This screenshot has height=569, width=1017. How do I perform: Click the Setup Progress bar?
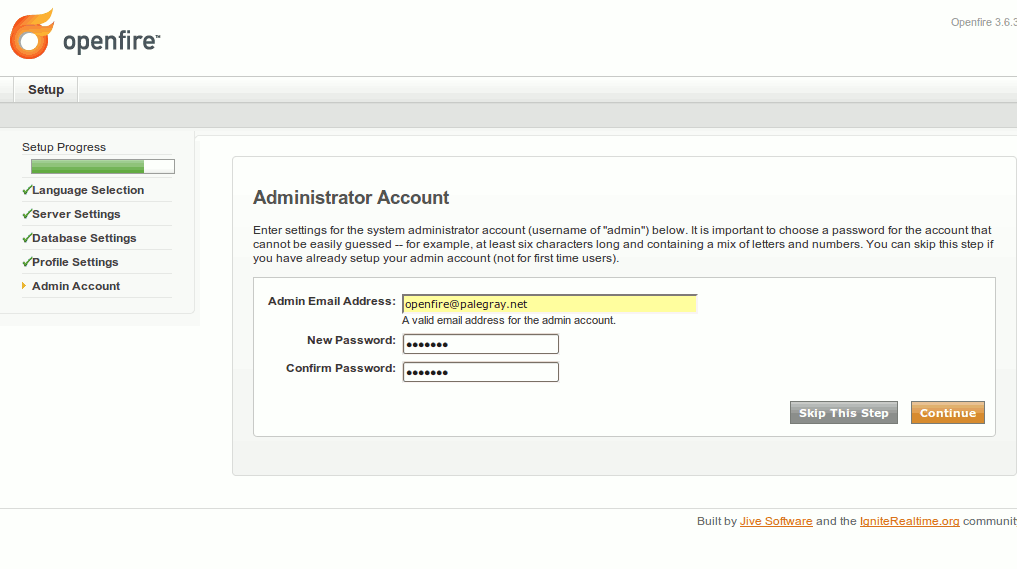tap(102, 167)
